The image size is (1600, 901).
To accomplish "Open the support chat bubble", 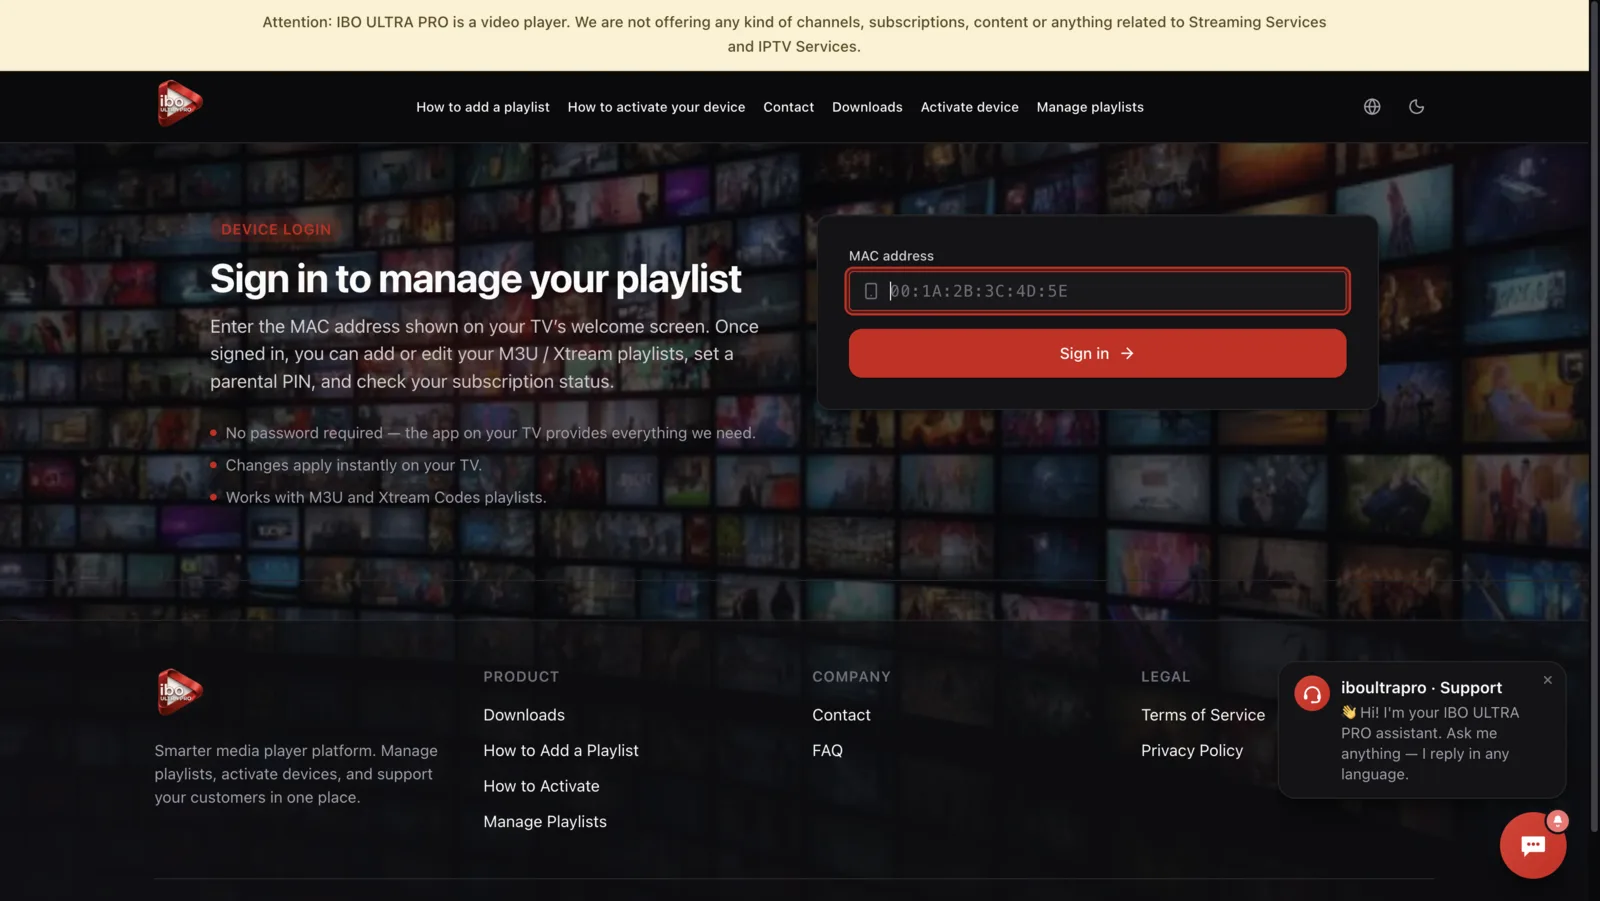I will (x=1532, y=845).
